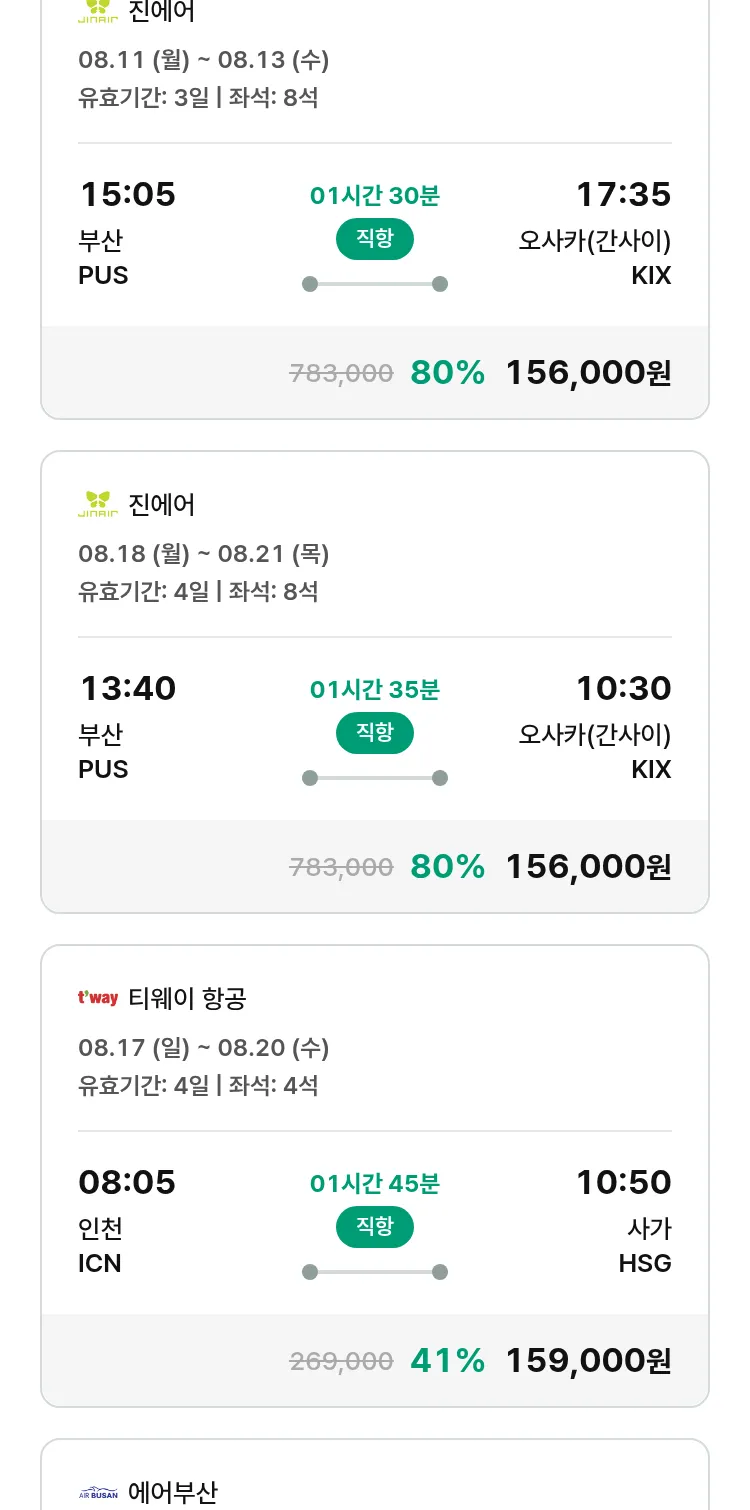Open the 진에어 airline name on the 08.18 card
This screenshot has width=750, height=1510.
[162, 505]
